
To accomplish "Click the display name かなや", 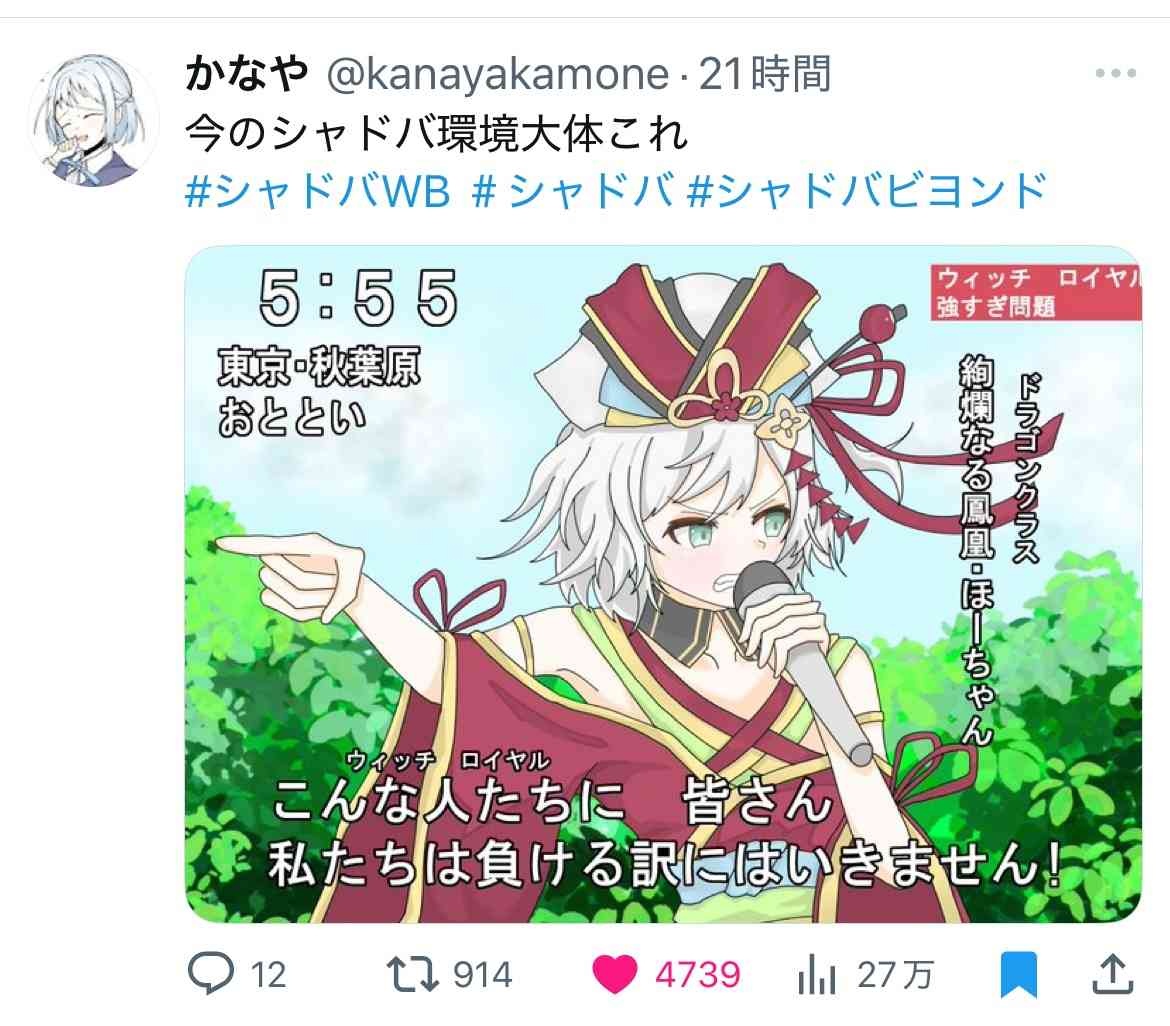I will (x=246, y=73).
